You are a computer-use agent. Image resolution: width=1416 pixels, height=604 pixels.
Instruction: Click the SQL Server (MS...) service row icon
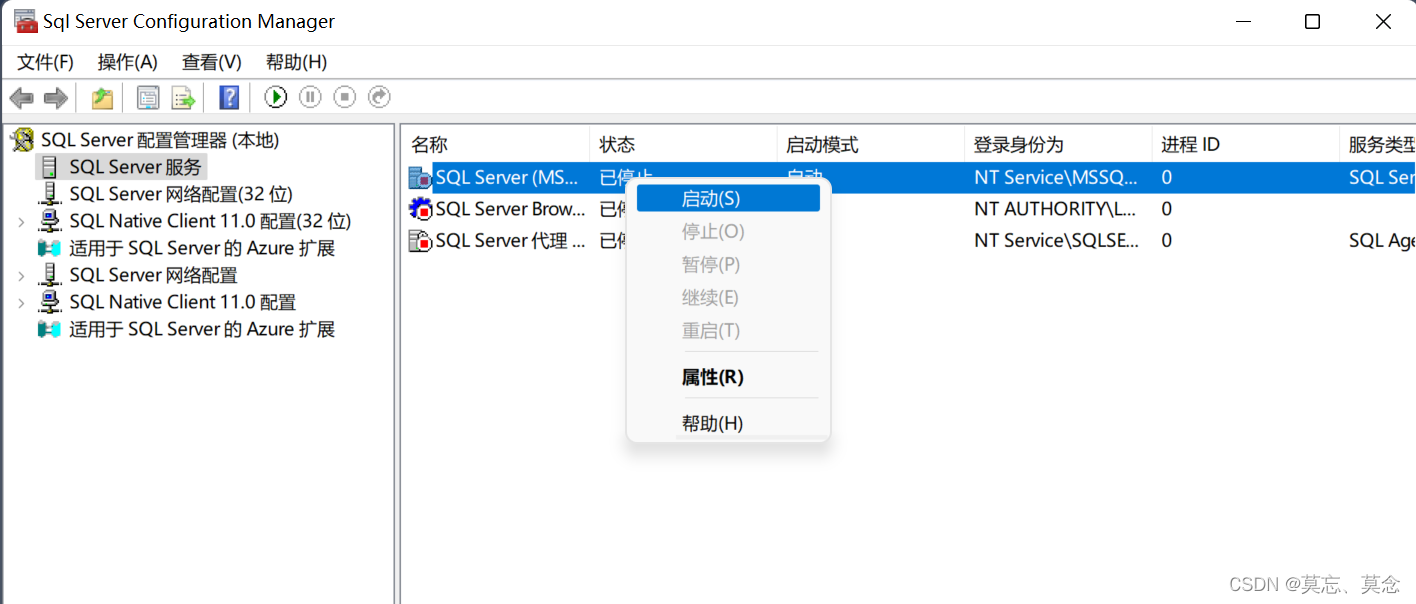(421, 178)
